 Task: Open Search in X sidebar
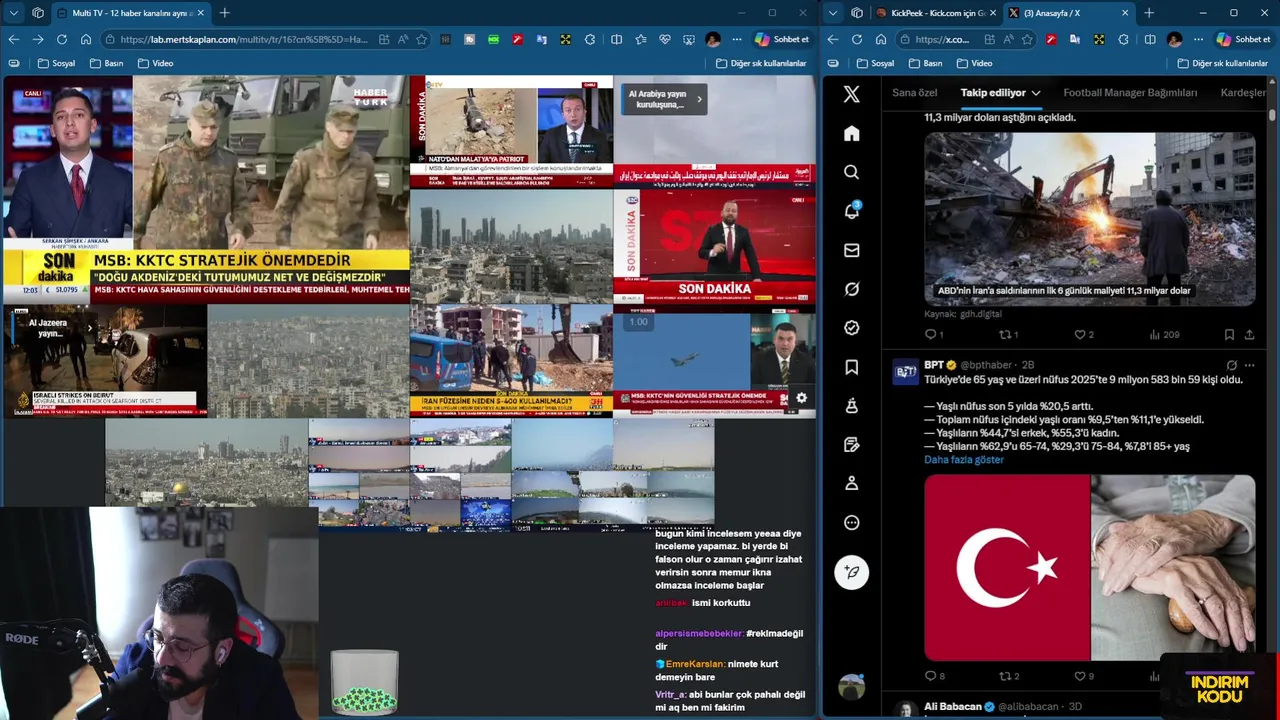[851, 172]
